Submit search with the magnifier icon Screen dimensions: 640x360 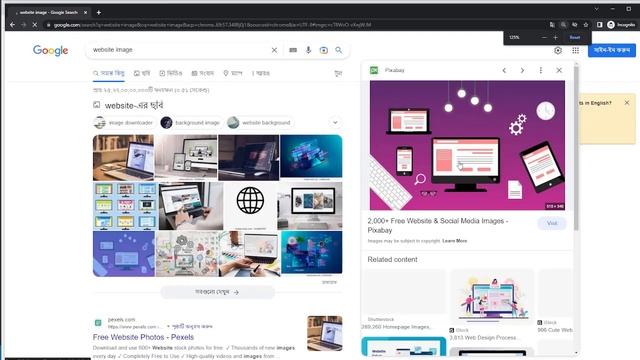339,50
